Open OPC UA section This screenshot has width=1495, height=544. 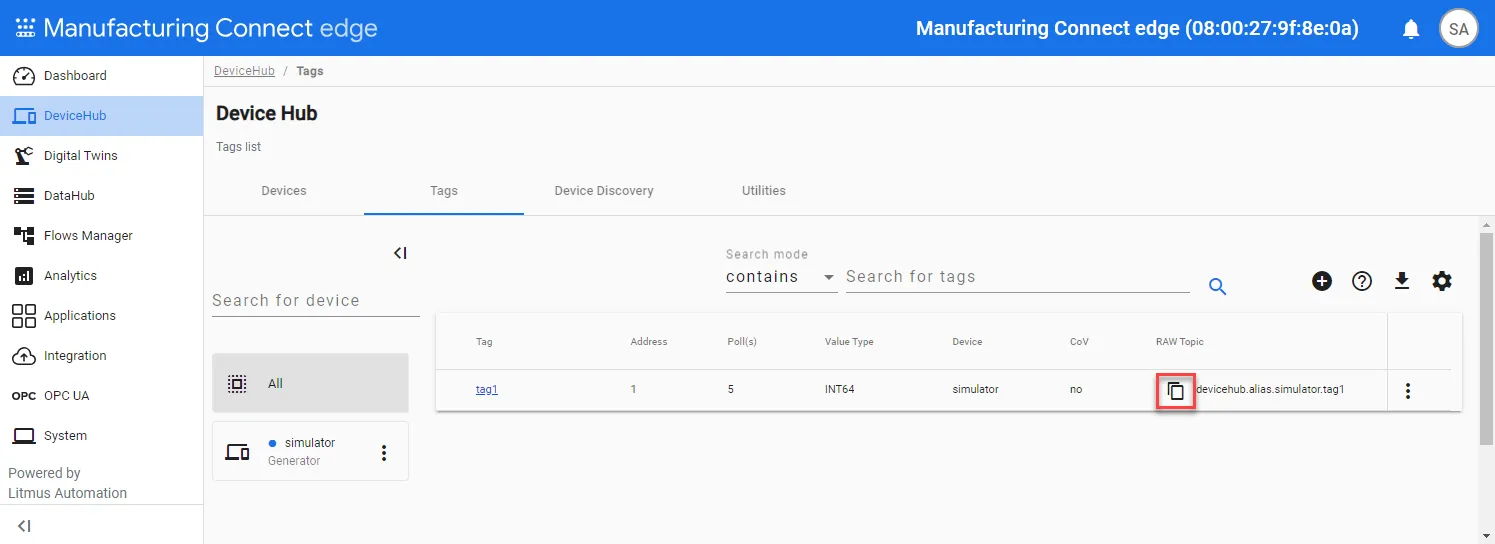(x=101, y=396)
